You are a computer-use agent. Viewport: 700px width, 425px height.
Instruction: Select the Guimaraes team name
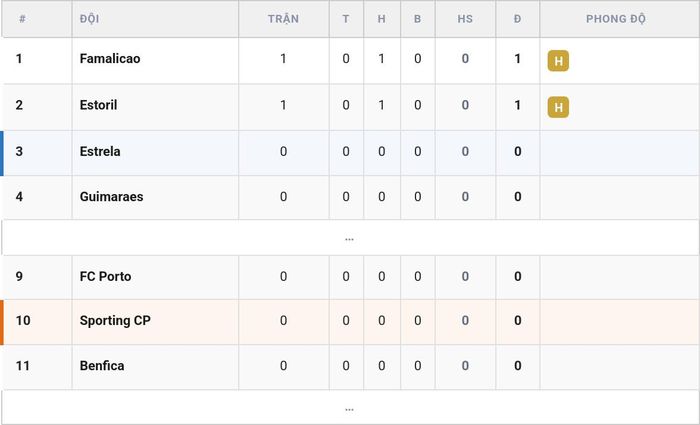click(111, 196)
